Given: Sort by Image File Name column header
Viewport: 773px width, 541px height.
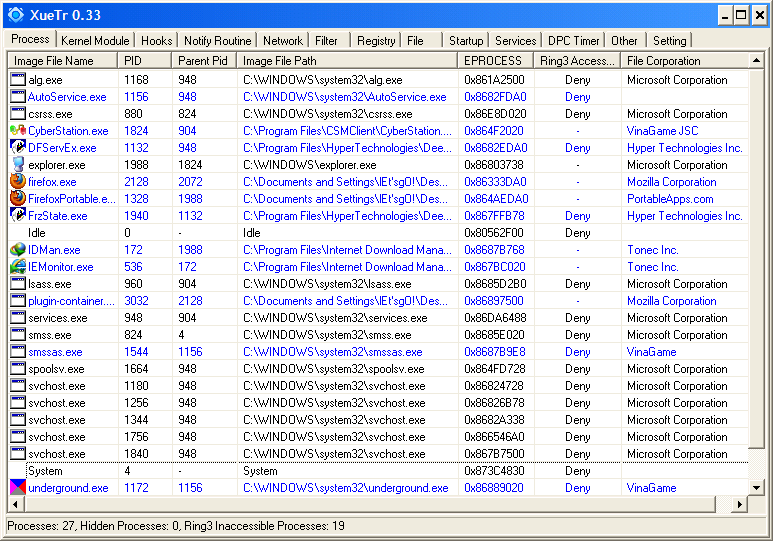Looking at the screenshot, I should click(62, 61).
